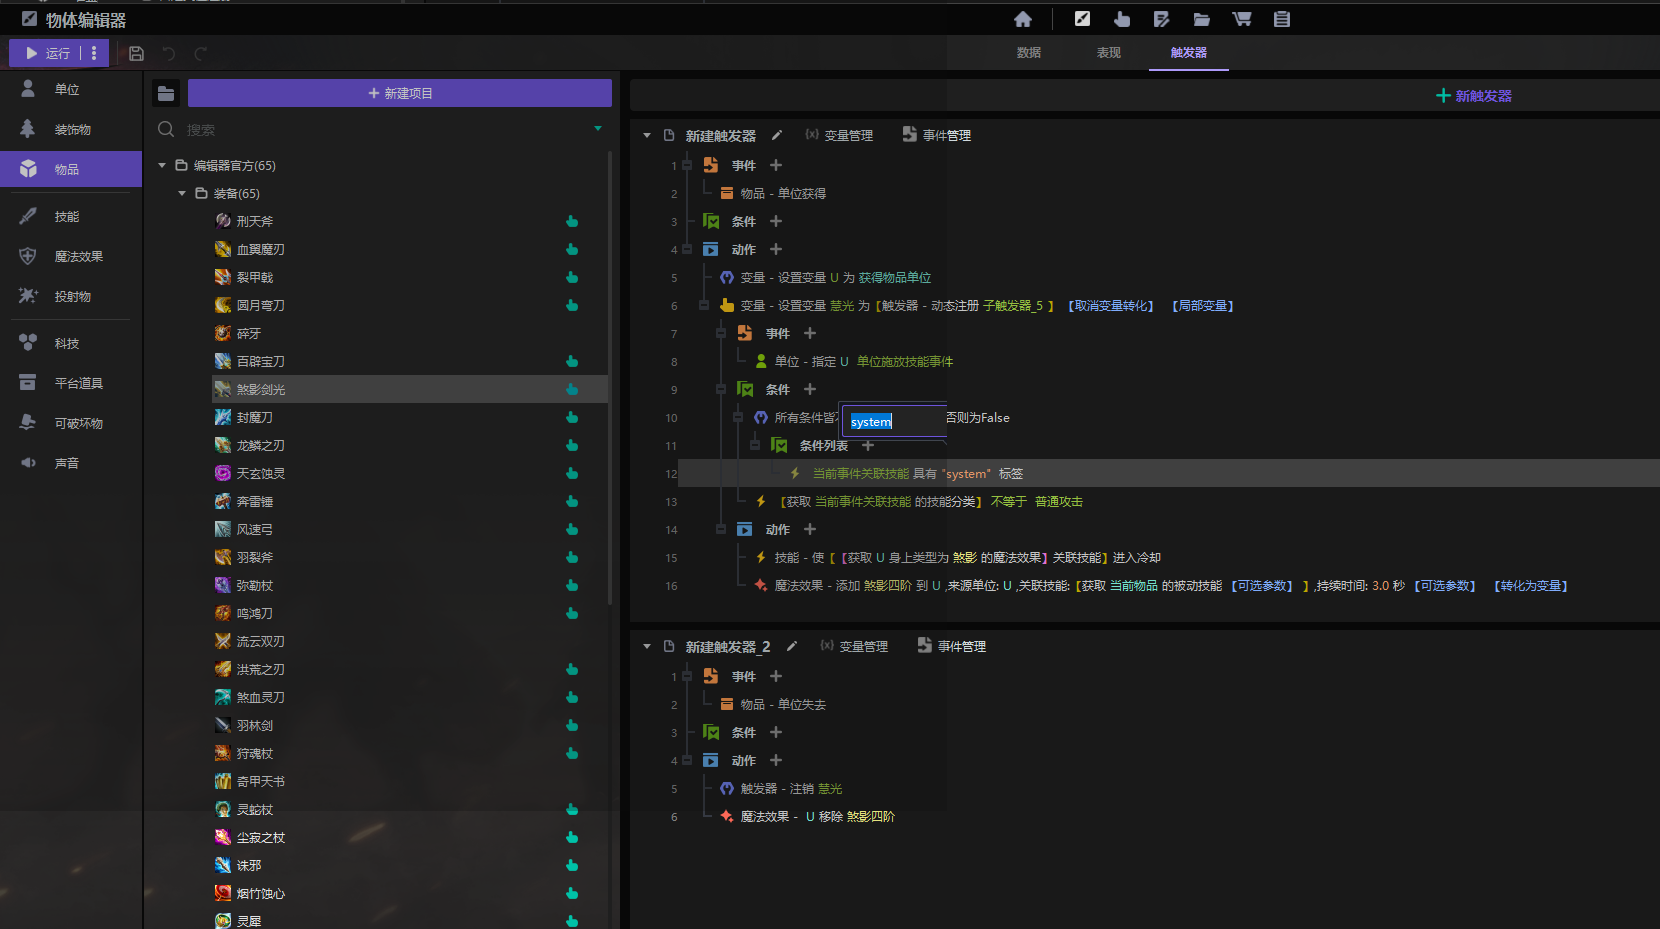
Task: Click the plus icon next to first 事件 row
Action: click(776, 165)
